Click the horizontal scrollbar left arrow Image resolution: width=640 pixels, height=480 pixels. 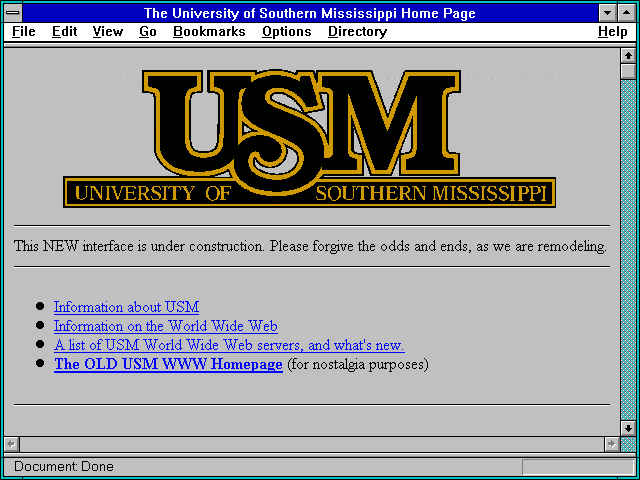(x=11, y=444)
